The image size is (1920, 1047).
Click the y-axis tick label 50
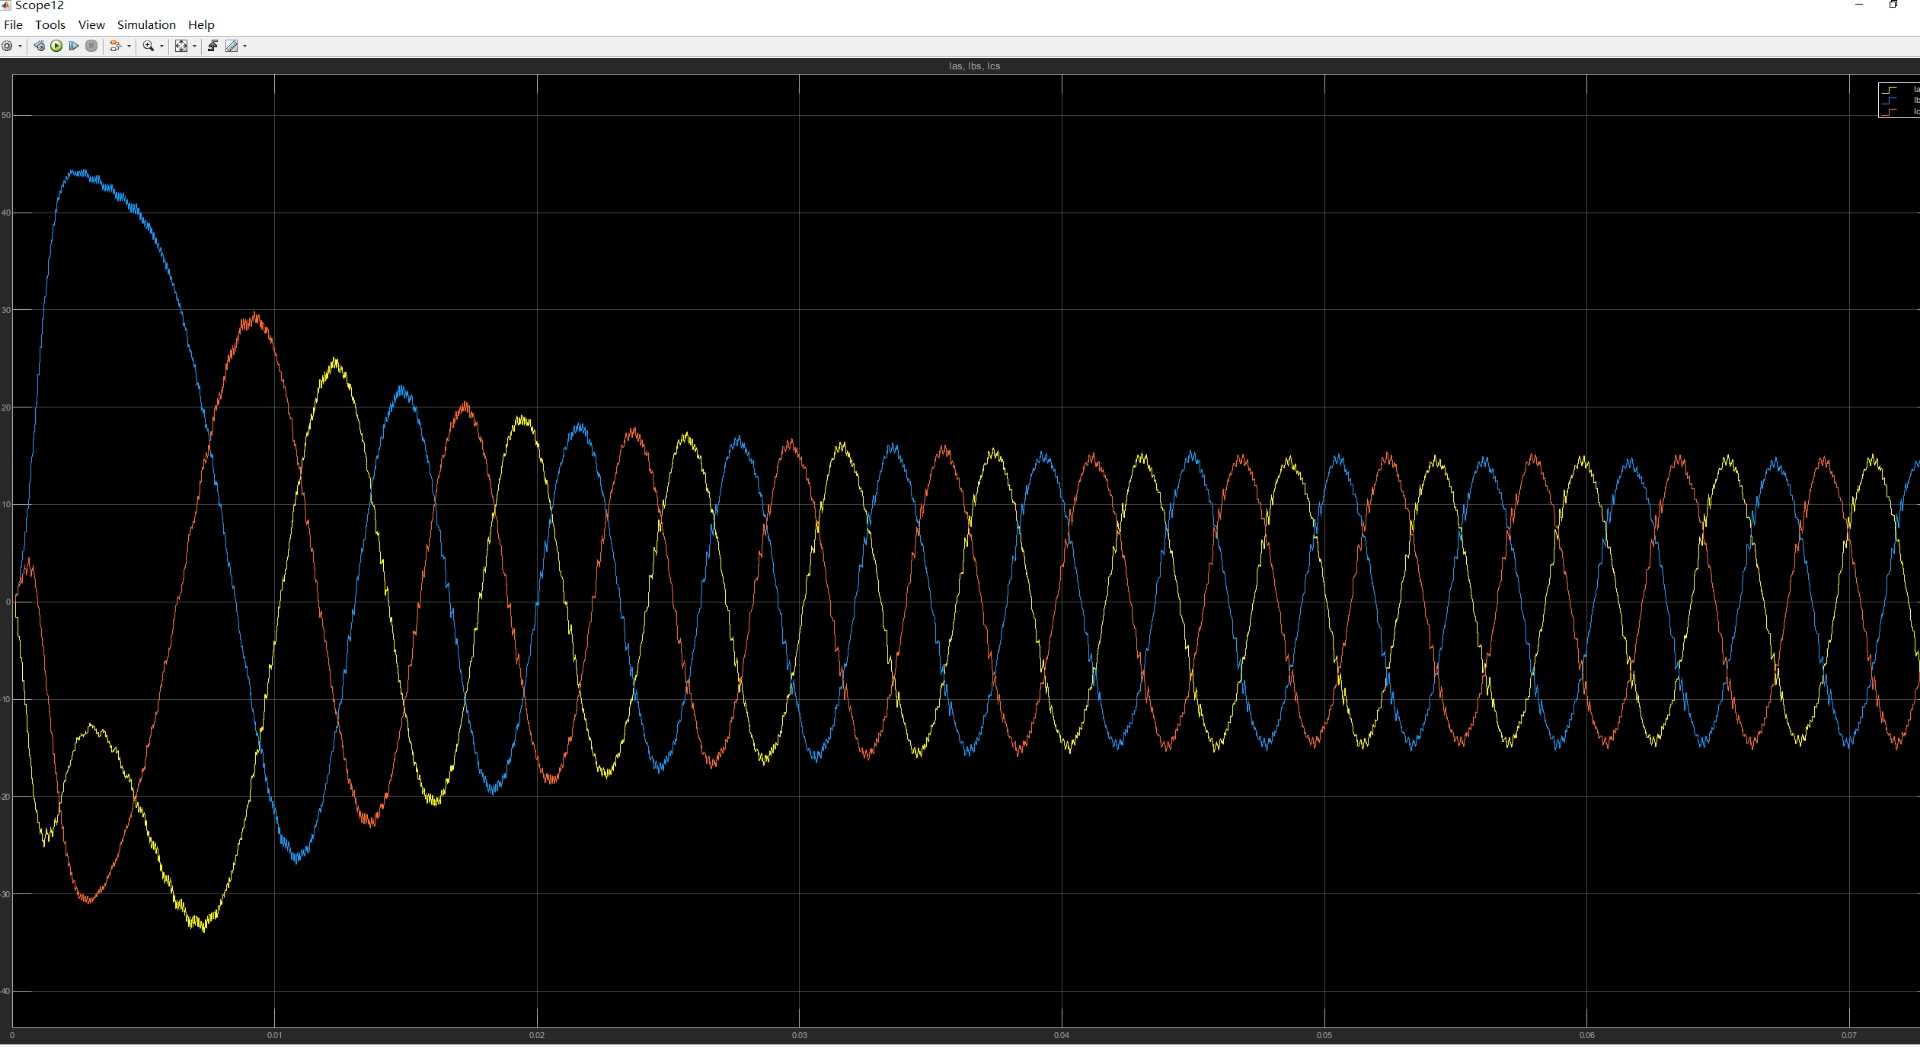pos(6,115)
